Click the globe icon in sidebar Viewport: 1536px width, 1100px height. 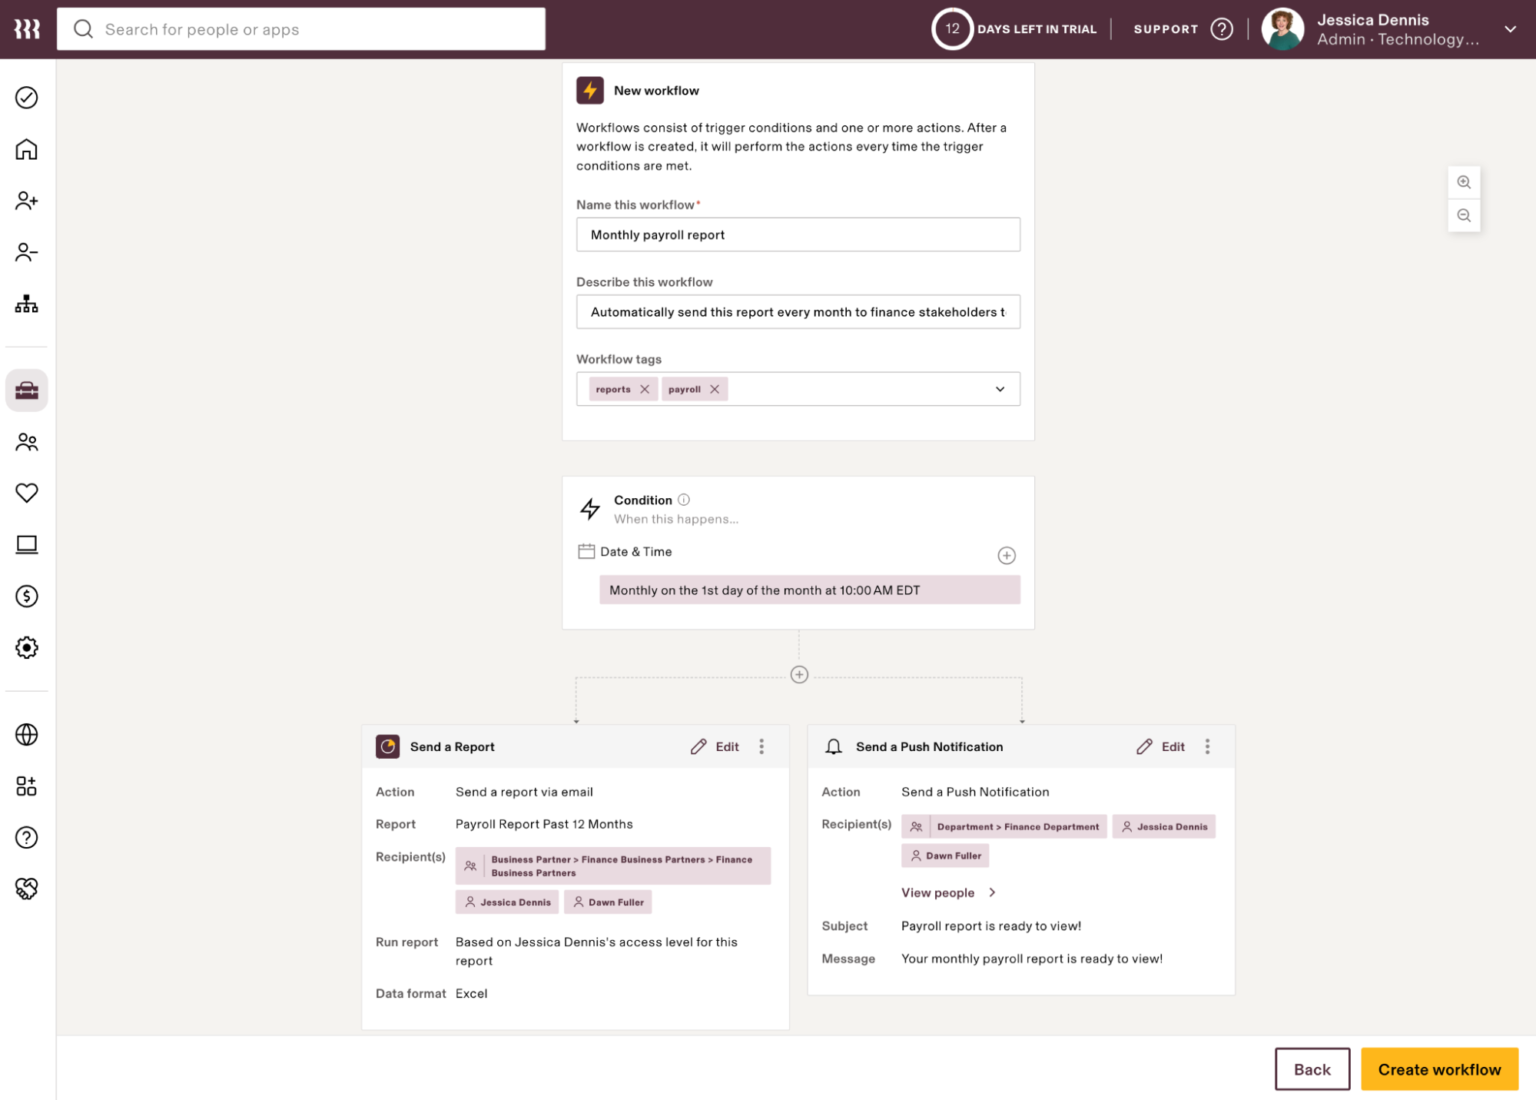[x=27, y=734]
